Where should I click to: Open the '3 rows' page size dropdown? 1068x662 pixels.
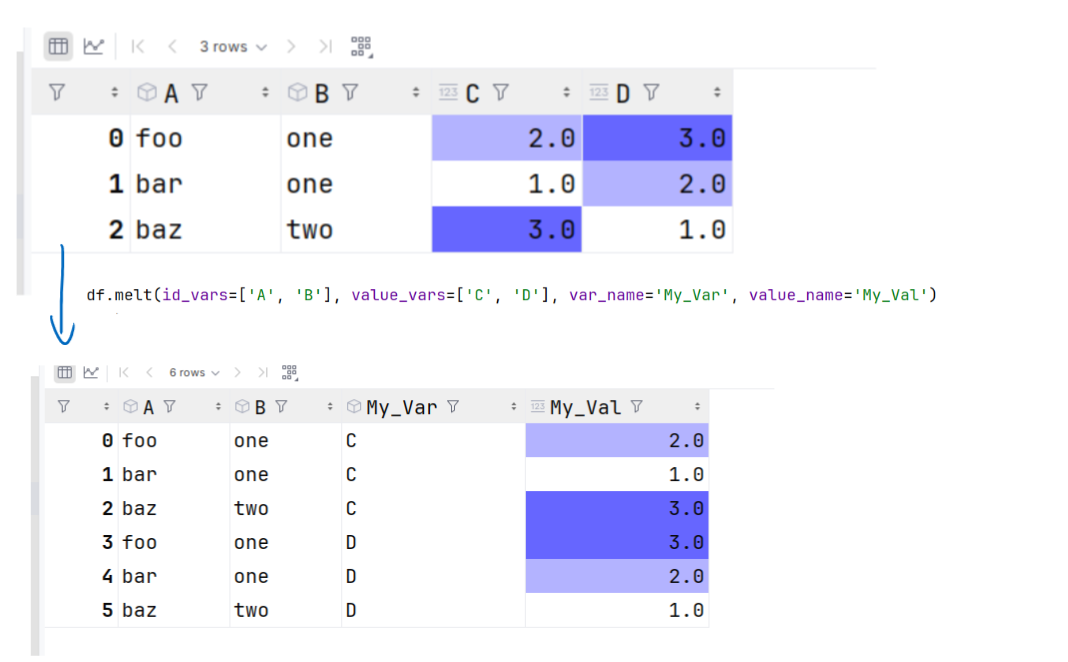(x=233, y=47)
